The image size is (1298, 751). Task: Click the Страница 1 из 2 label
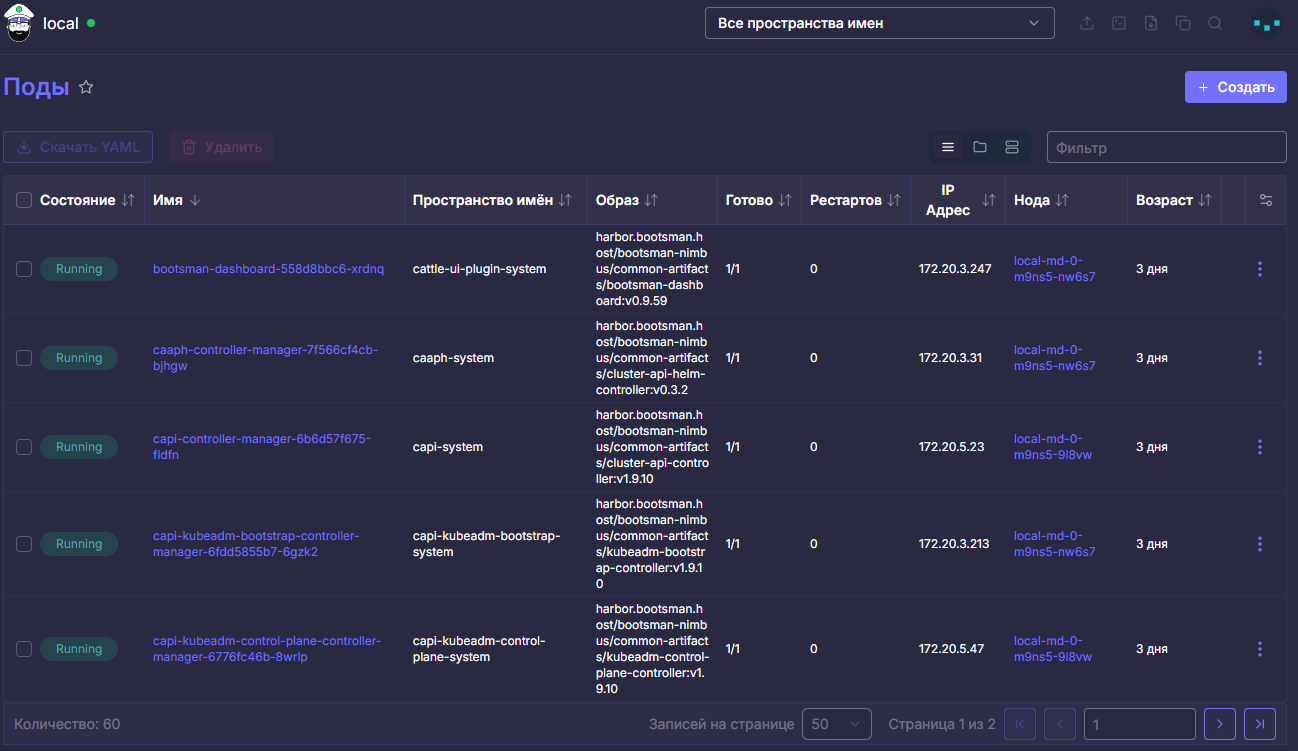942,724
